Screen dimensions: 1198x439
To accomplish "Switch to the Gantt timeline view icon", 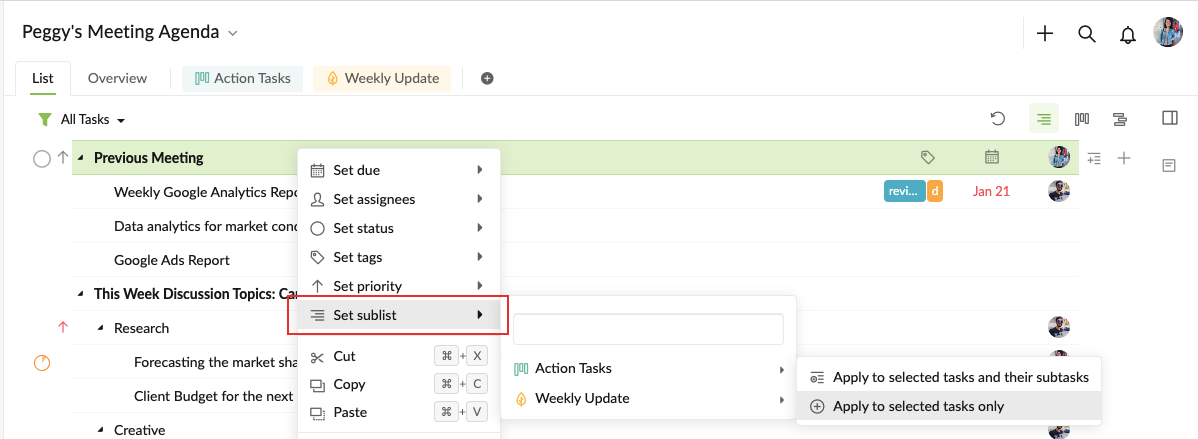I will [x=1120, y=118].
